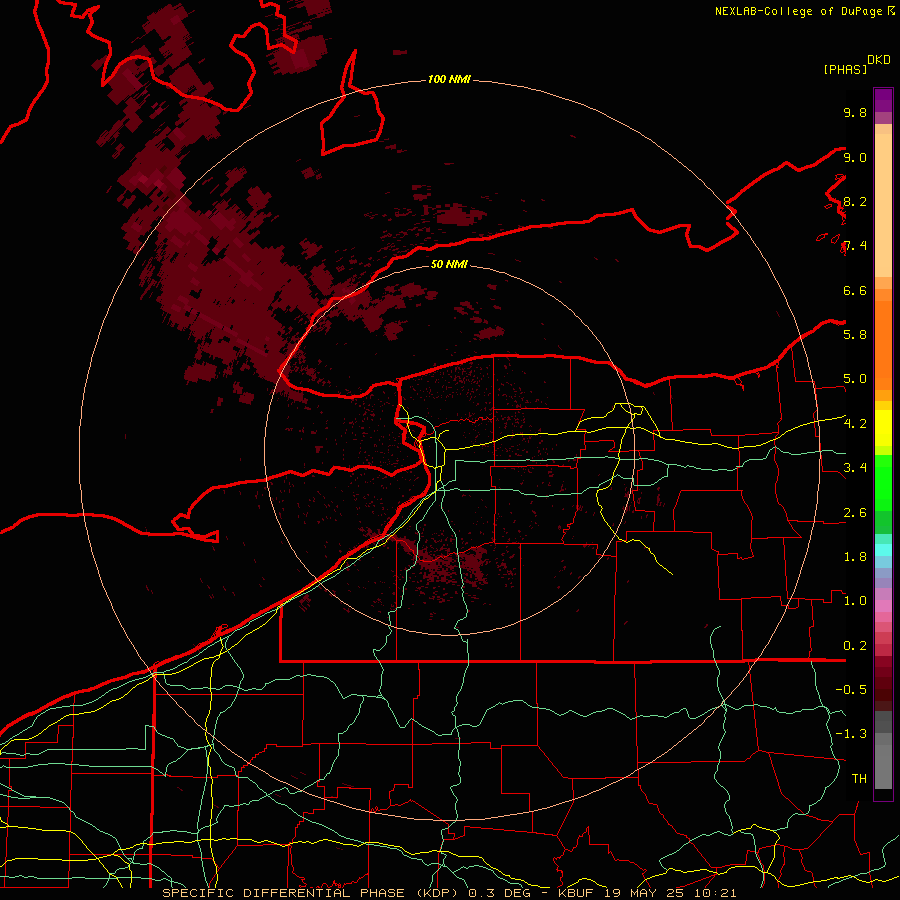Click the '50 NMI' range ring label

pos(449,265)
